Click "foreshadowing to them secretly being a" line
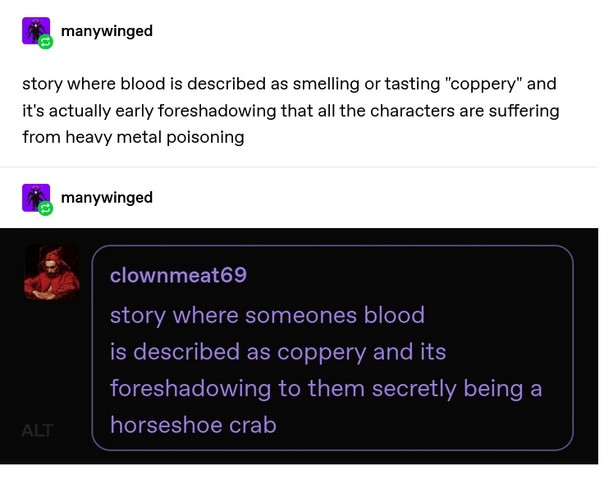The width and height of the screenshot is (604, 480). 326,389
